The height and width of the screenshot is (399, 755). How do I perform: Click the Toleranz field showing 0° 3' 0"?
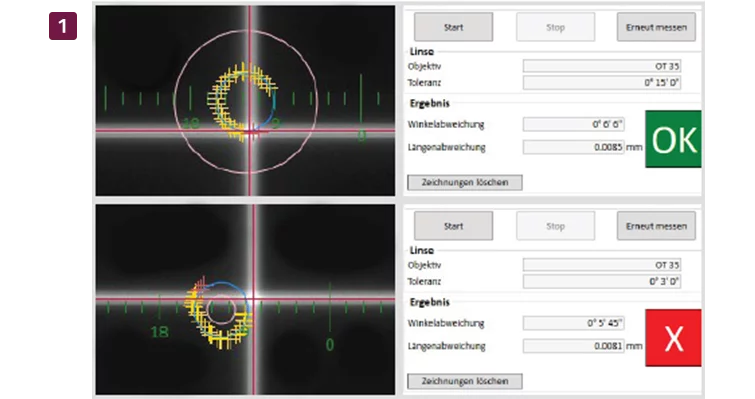point(601,282)
